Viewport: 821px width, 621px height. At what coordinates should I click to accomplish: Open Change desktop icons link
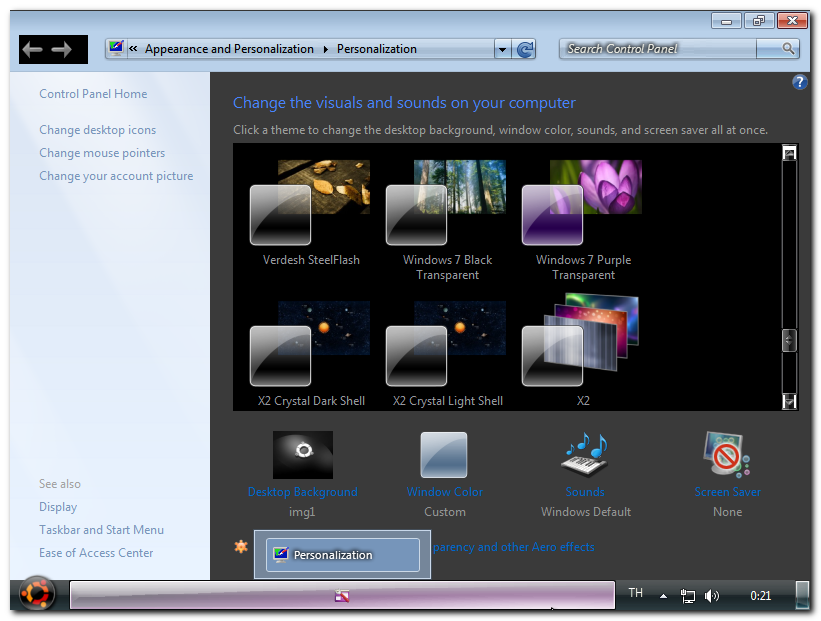tap(97, 130)
